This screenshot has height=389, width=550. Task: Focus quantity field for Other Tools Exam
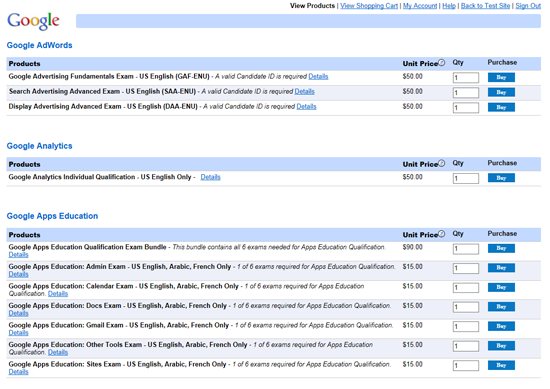point(465,346)
